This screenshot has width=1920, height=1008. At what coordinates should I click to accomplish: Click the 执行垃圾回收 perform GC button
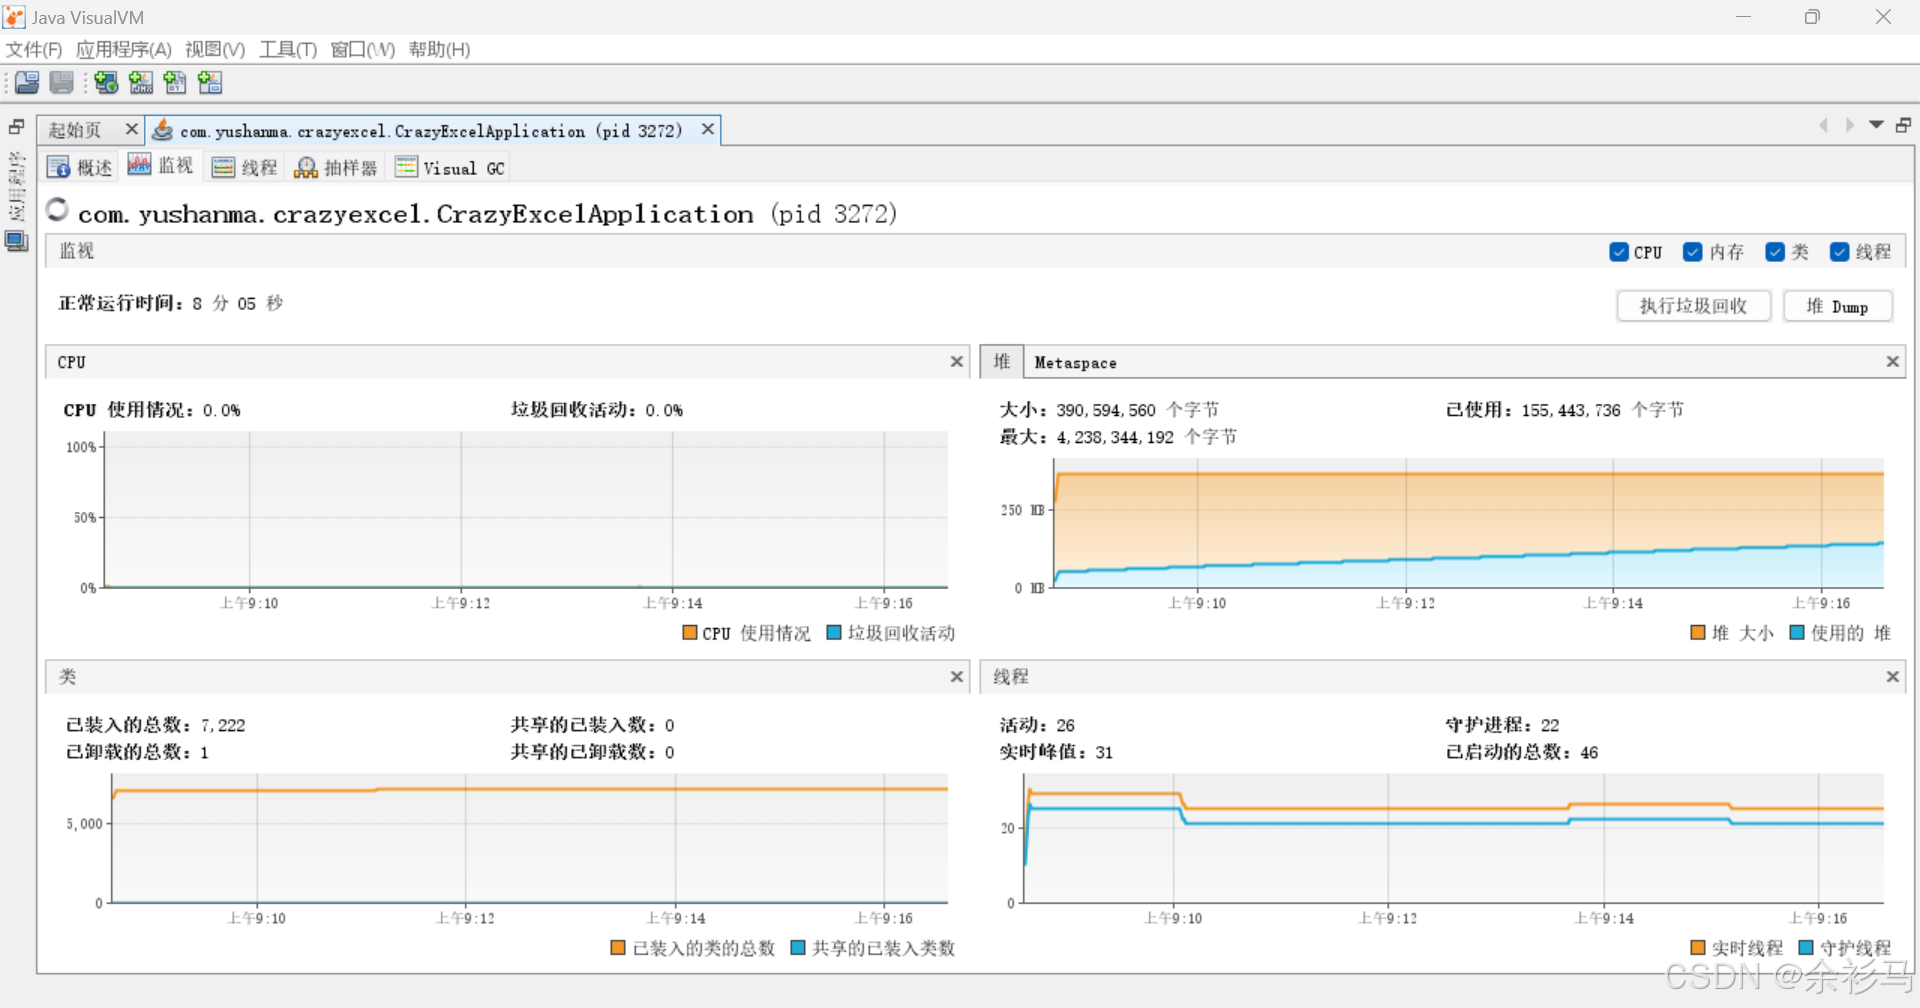click(x=1694, y=306)
